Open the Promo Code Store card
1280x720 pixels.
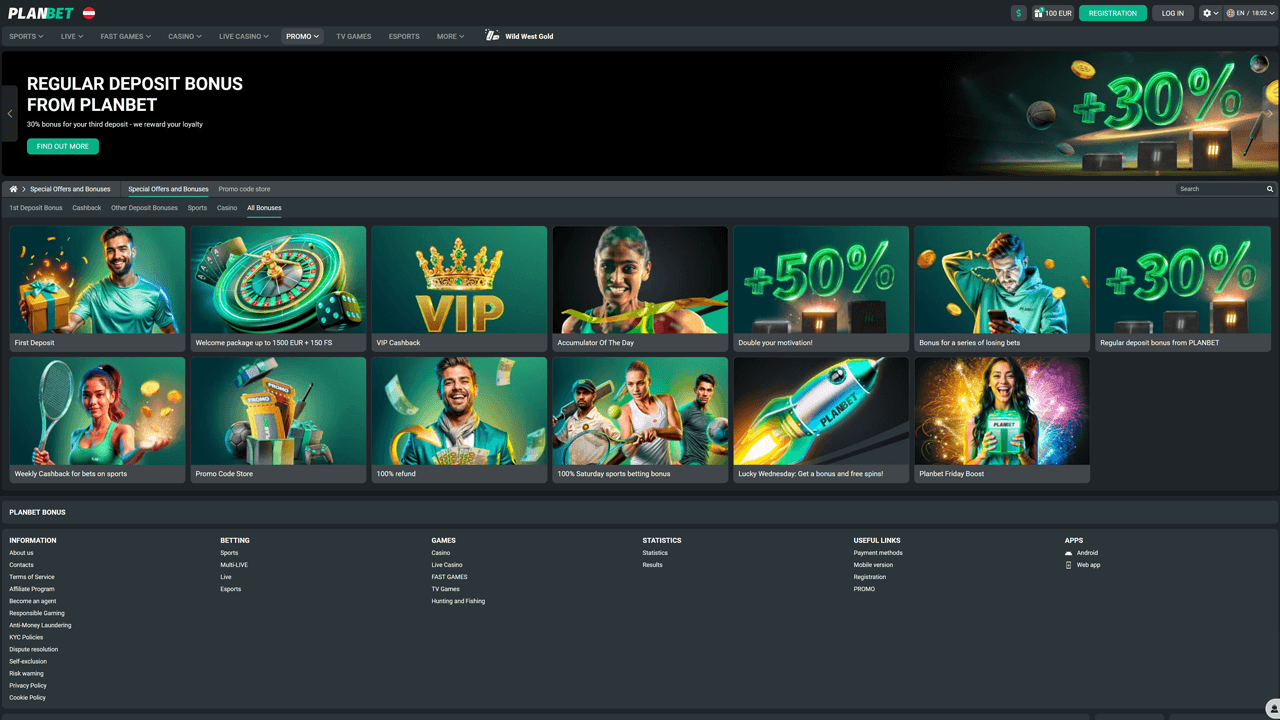(x=278, y=420)
